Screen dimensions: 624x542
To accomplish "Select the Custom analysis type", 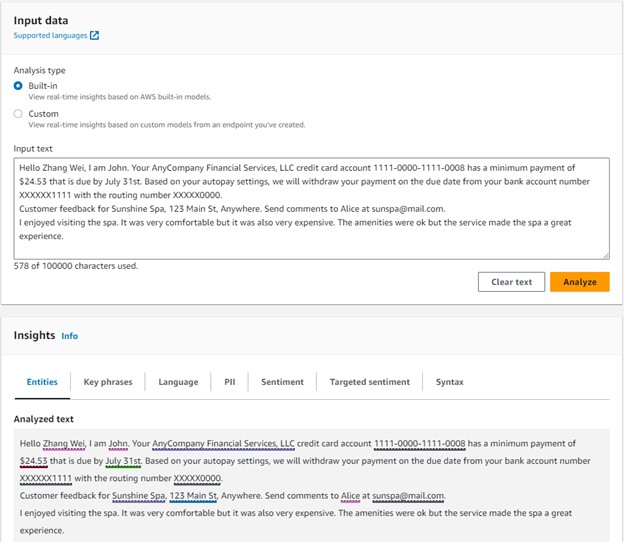I will tap(18, 114).
